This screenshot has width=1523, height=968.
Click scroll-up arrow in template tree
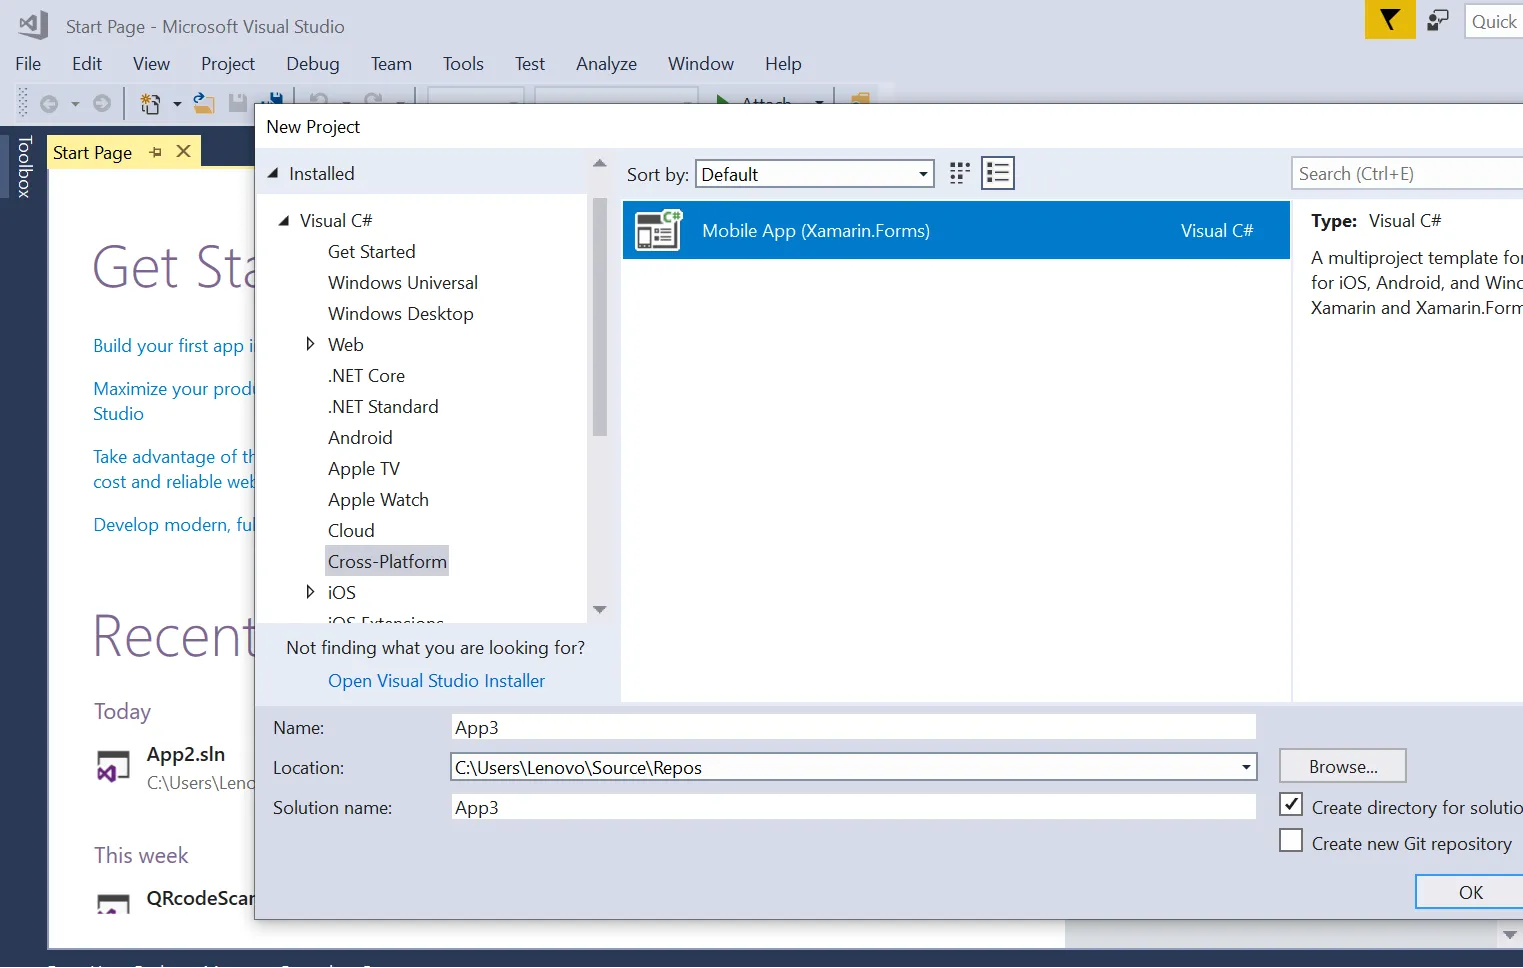(x=600, y=163)
